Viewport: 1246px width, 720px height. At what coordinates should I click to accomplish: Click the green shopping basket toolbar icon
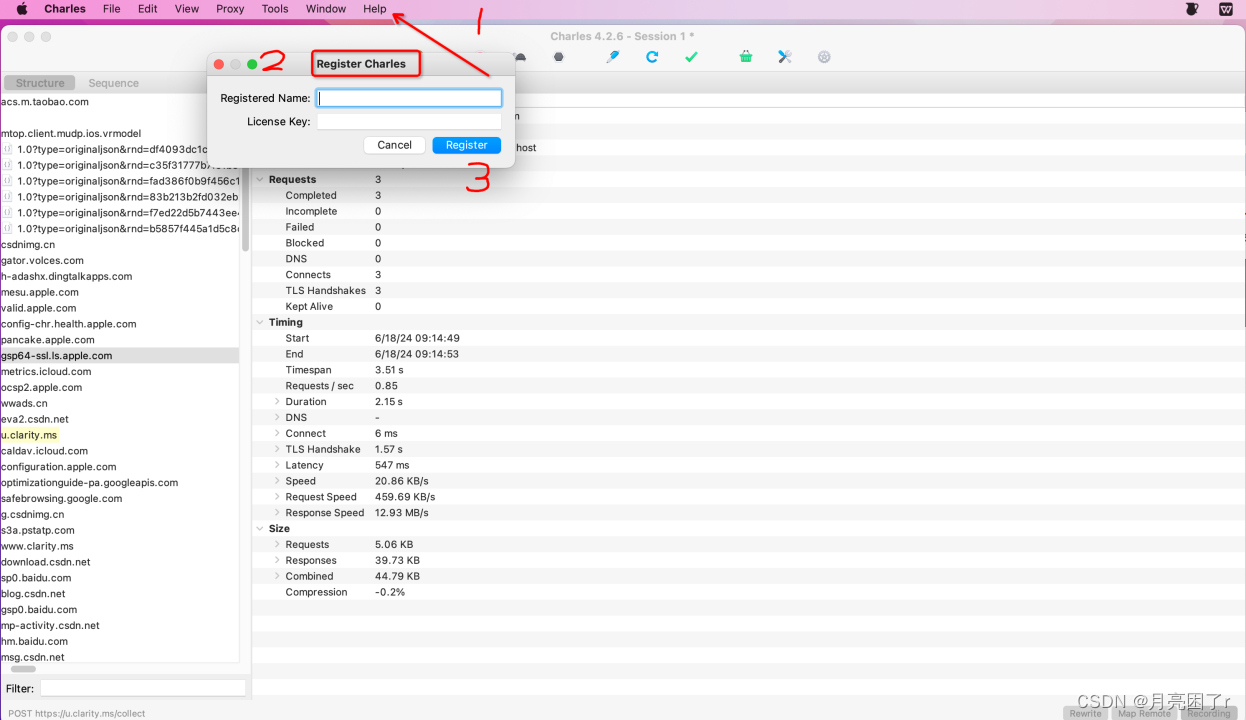[x=746, y=57]
